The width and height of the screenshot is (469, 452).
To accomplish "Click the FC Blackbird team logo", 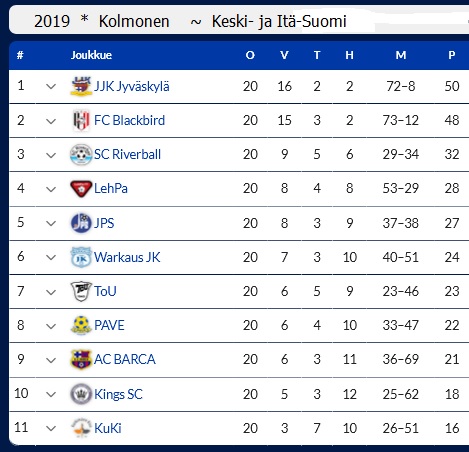I will click(x=81, y=120).
